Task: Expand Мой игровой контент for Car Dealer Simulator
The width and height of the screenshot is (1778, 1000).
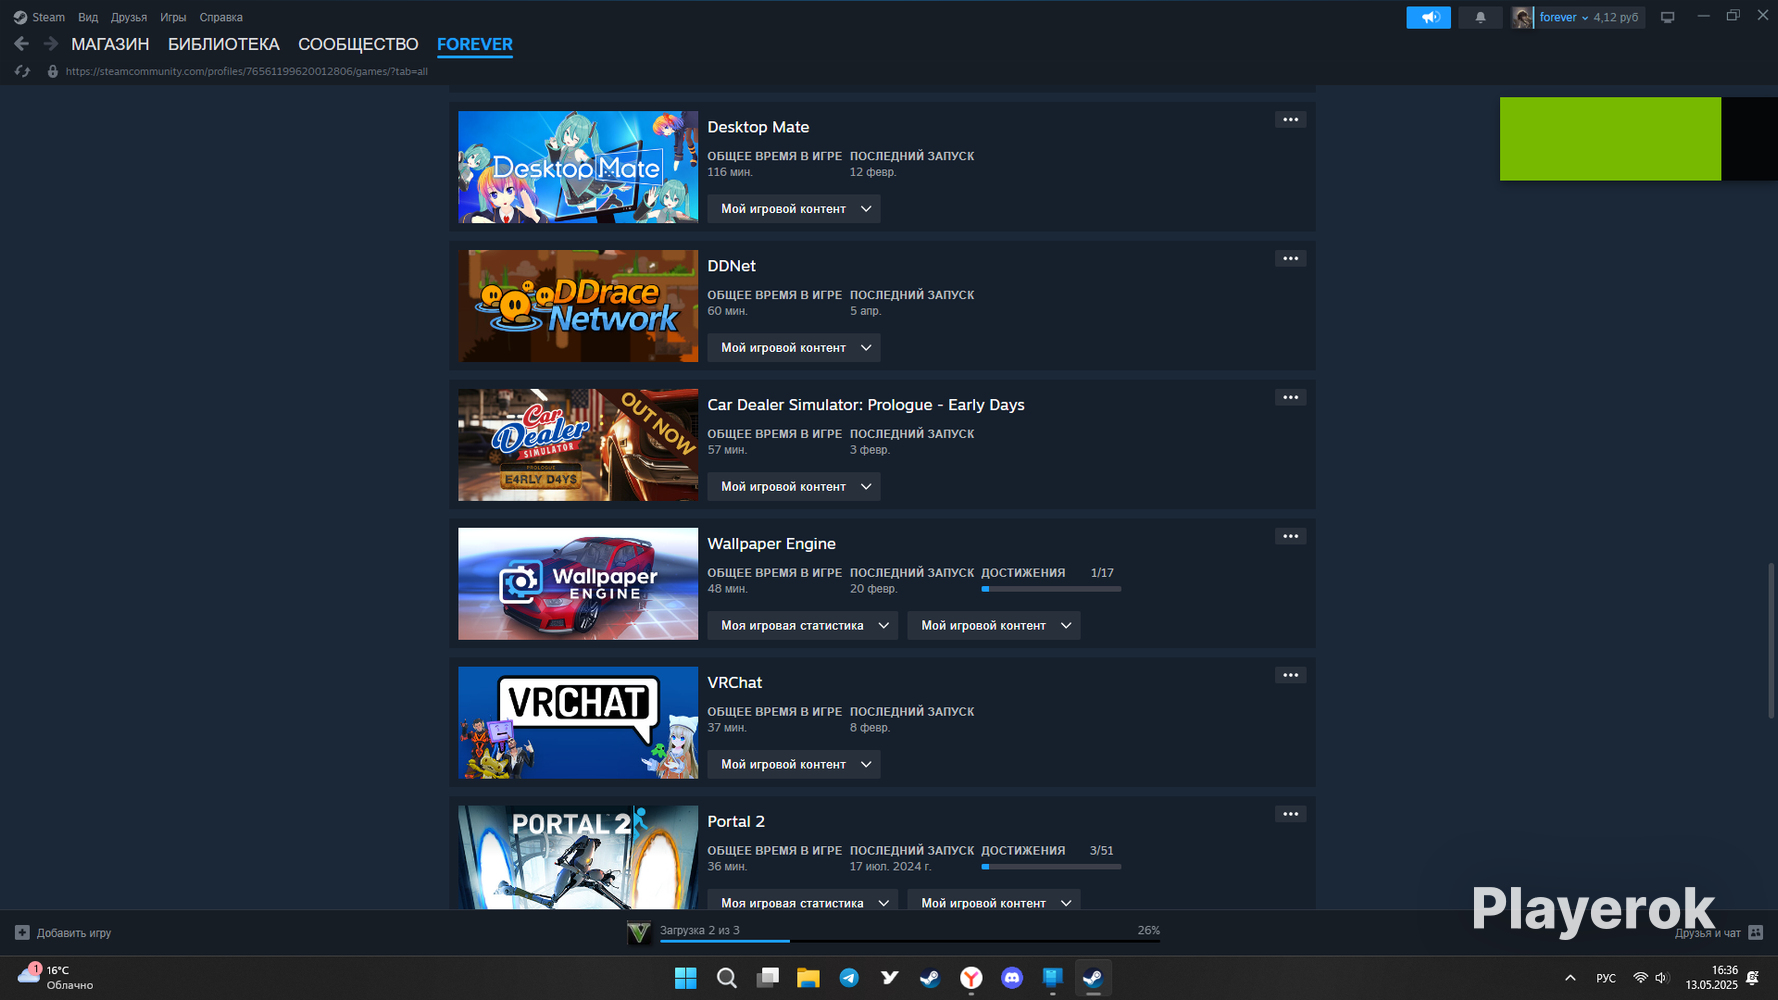Action: tap(794, 487)
